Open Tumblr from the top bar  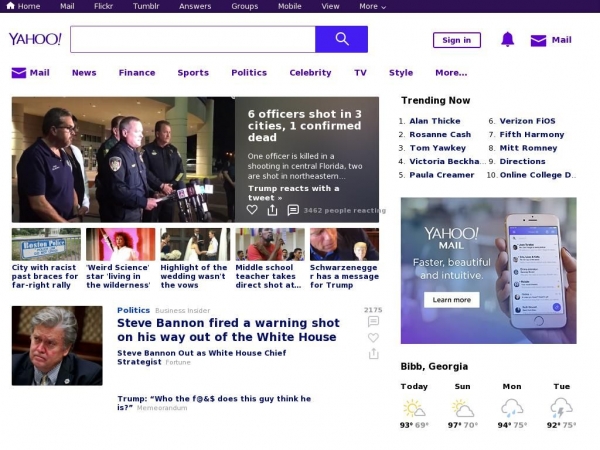point(146,6)
